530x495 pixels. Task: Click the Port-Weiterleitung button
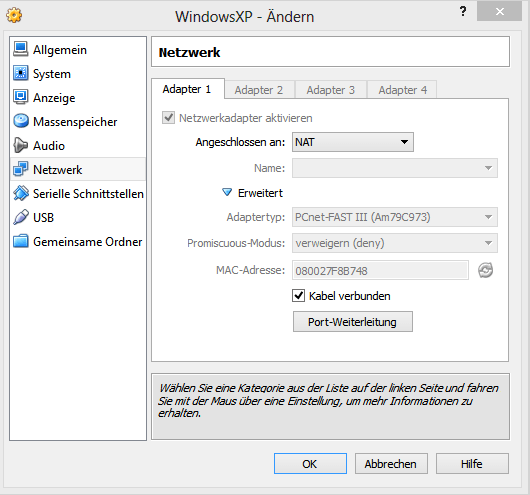coord(353,322)
